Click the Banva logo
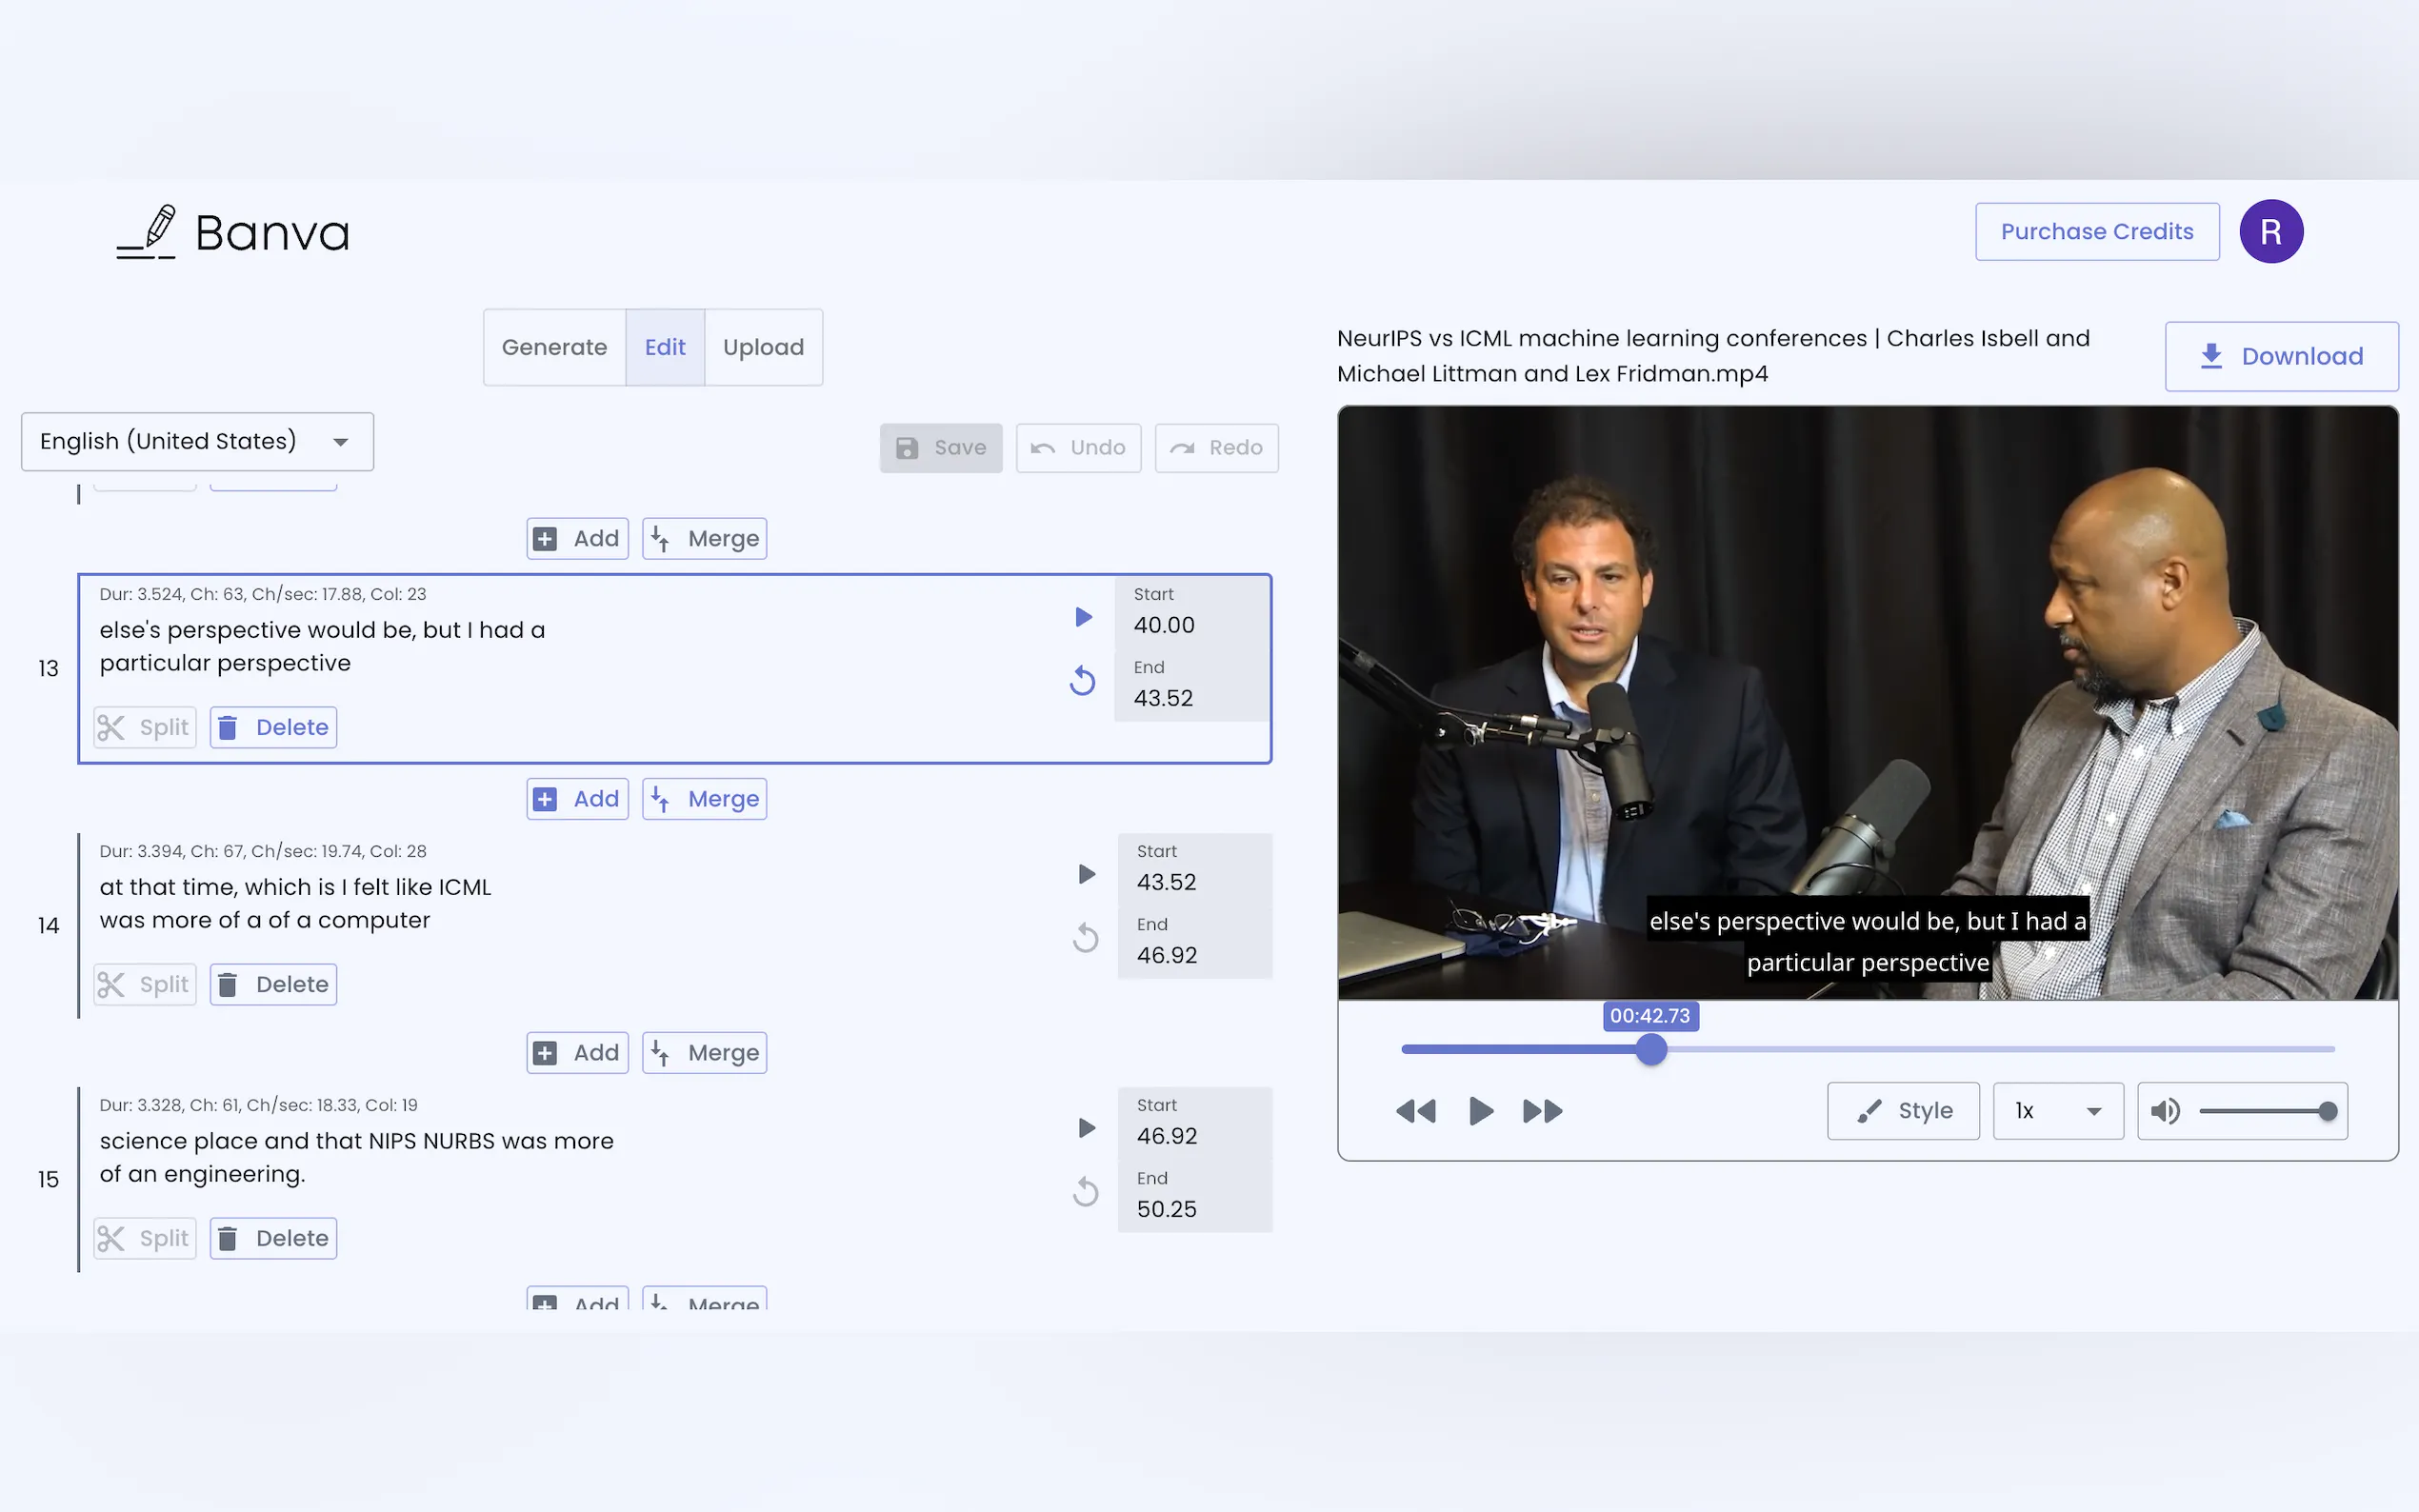2419x1512 pixels. (x=233, y=233)
